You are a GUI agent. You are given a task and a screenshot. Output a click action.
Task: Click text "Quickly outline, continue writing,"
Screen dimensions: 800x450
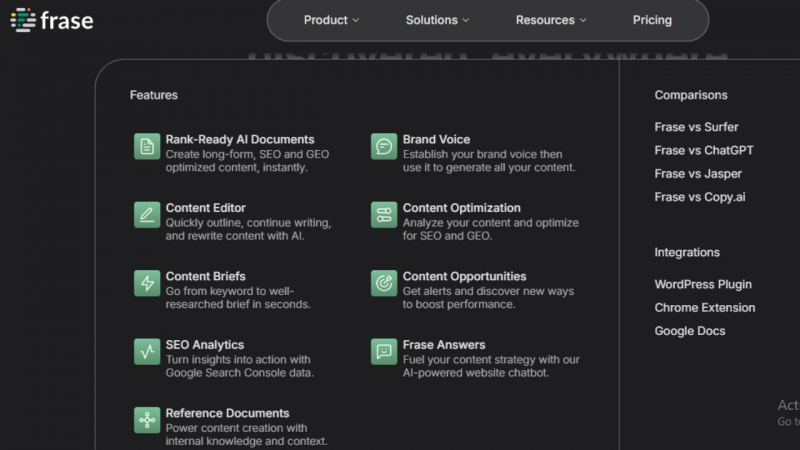(x=248, y=222)
